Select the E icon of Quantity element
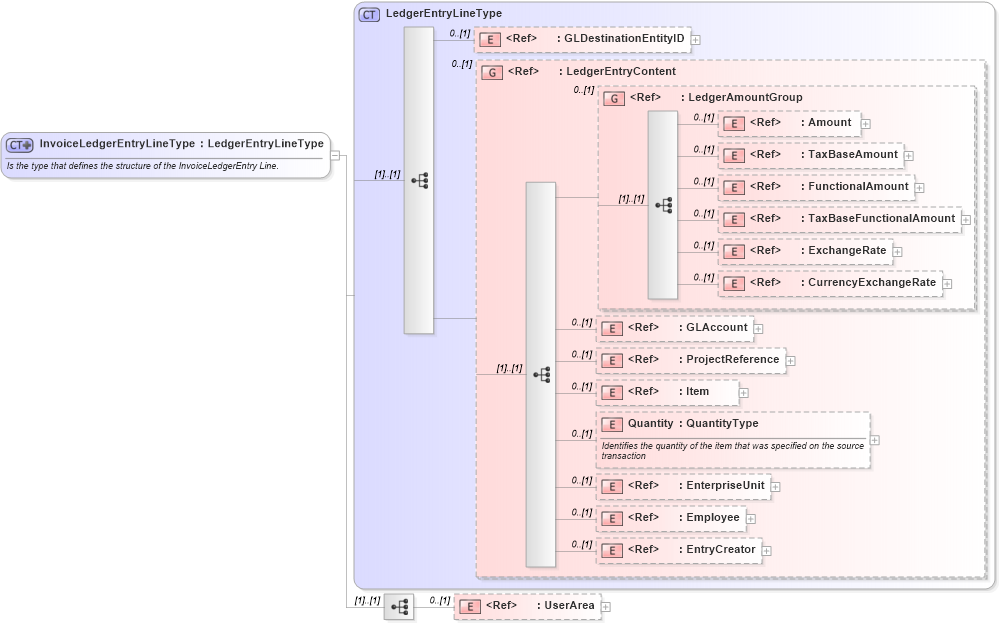Viewport: 1000px width, 624px height. [x=611, y=424]
